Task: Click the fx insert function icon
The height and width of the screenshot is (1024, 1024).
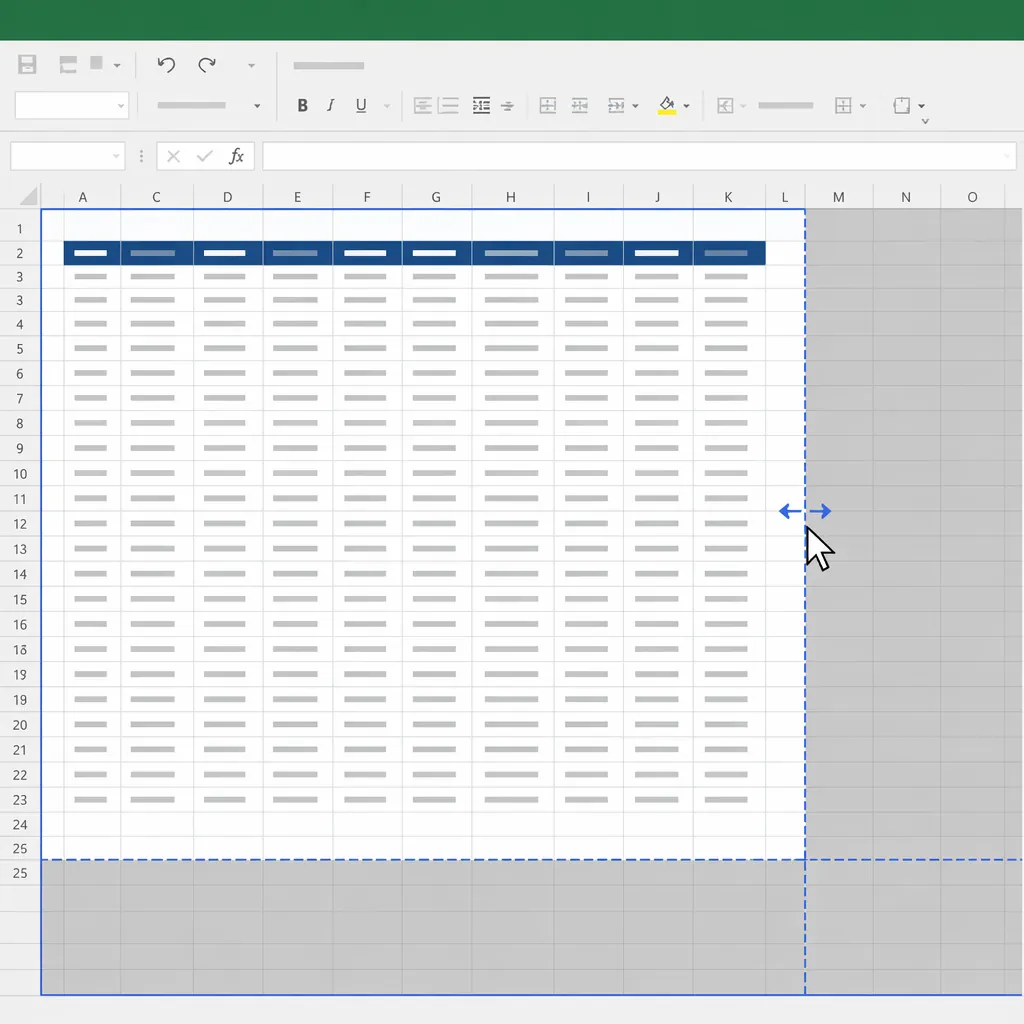Action: [236, 156]
